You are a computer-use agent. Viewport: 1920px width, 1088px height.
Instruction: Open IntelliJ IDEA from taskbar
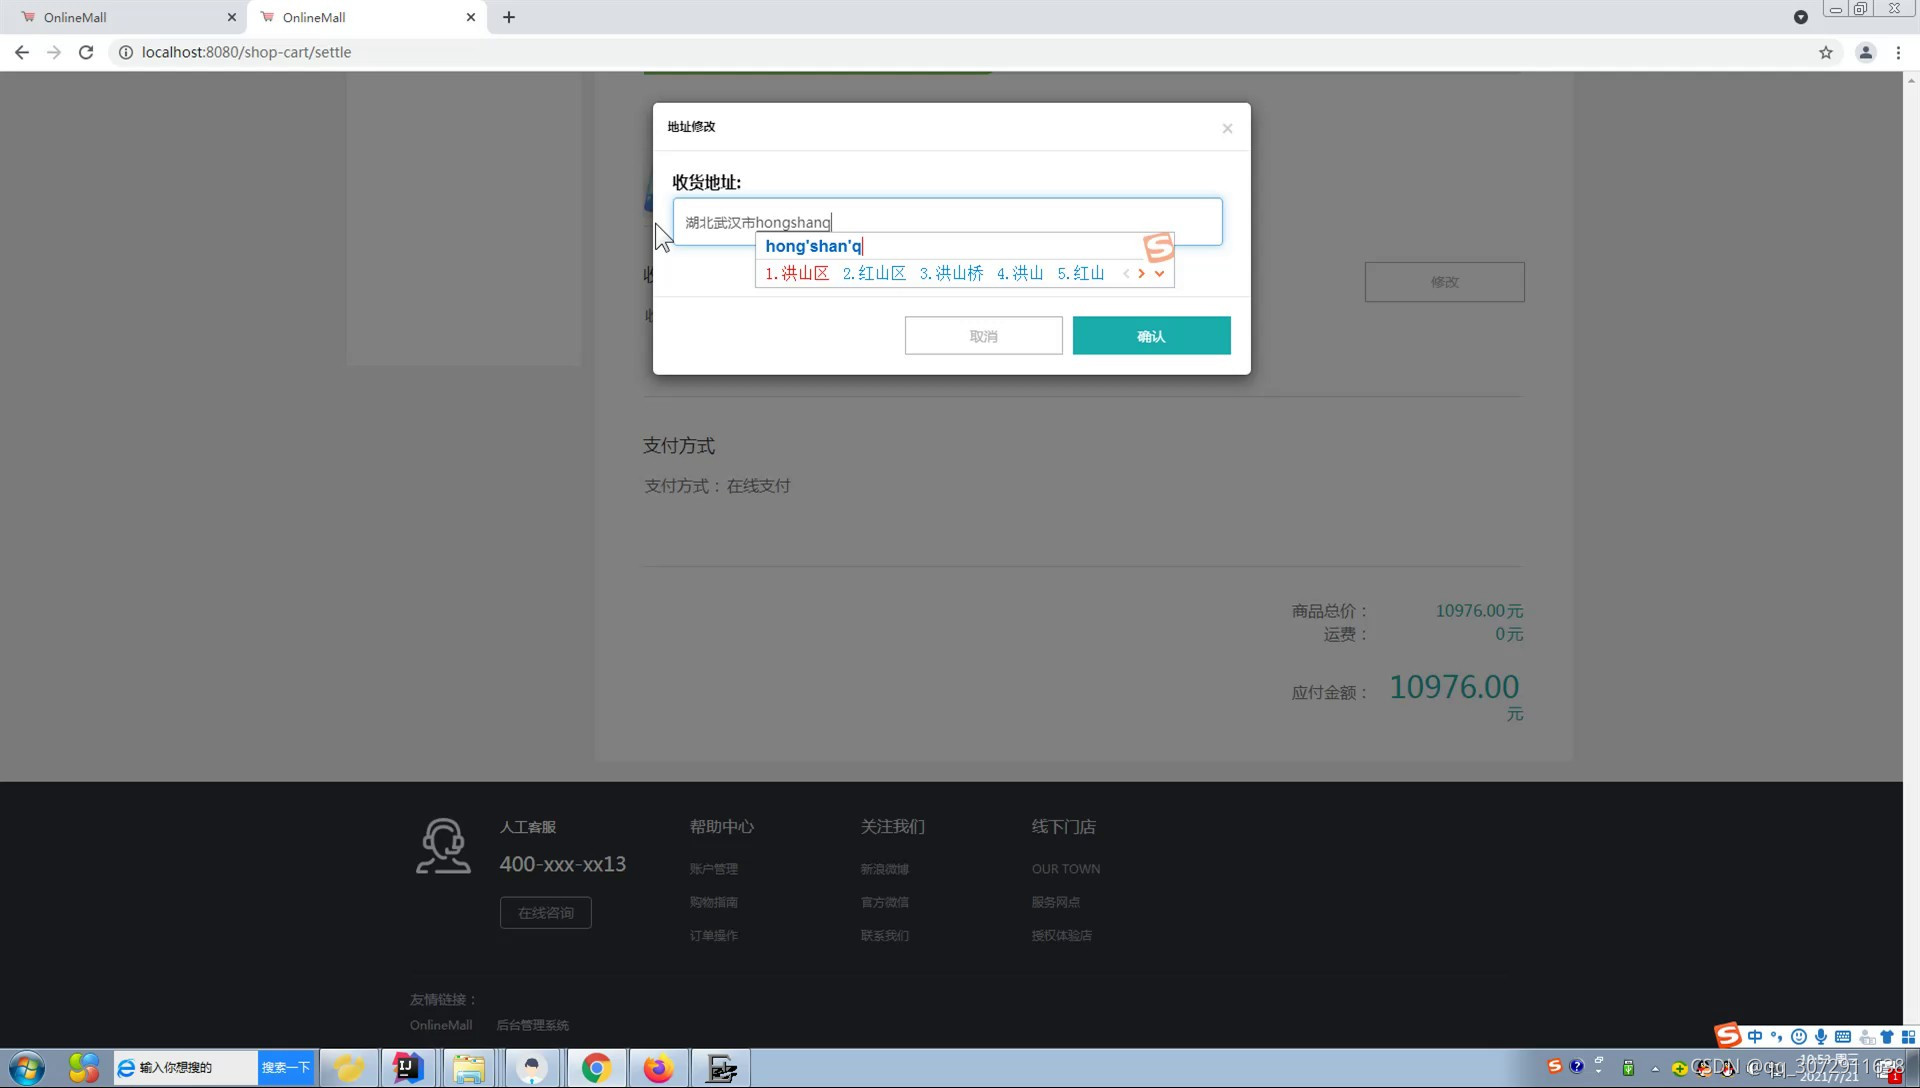(407, 1068)
